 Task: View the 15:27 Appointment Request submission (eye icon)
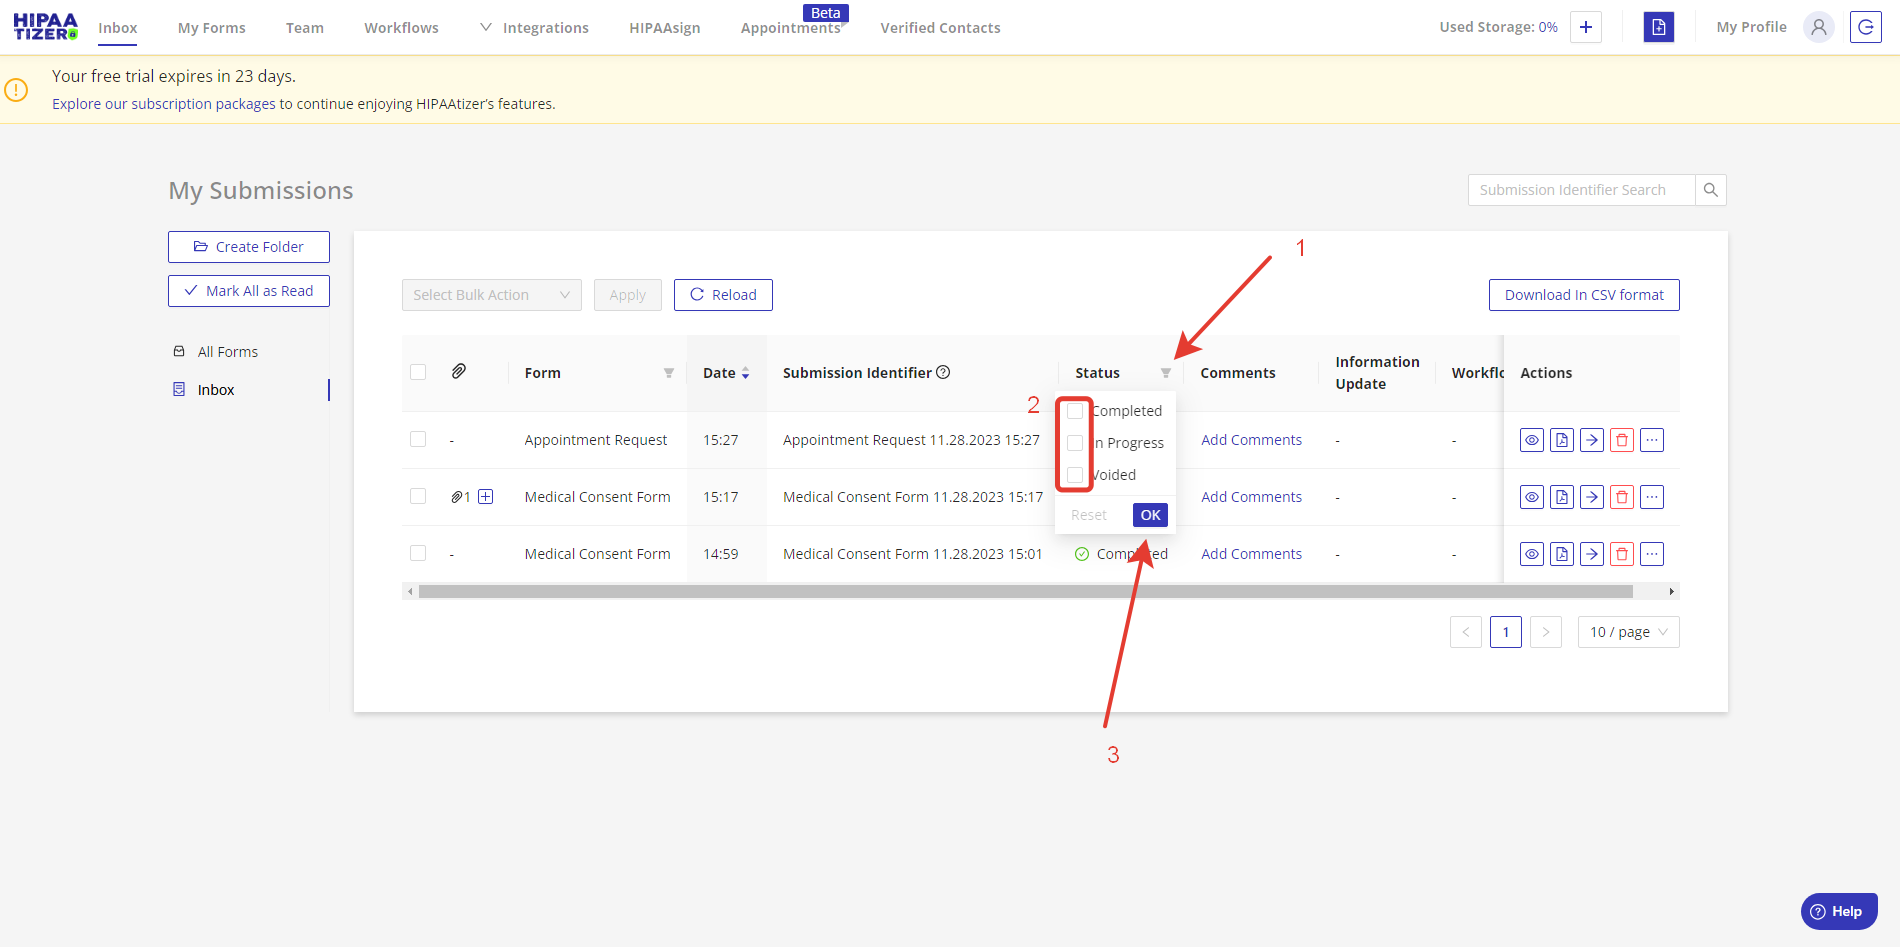point(1532,440)
